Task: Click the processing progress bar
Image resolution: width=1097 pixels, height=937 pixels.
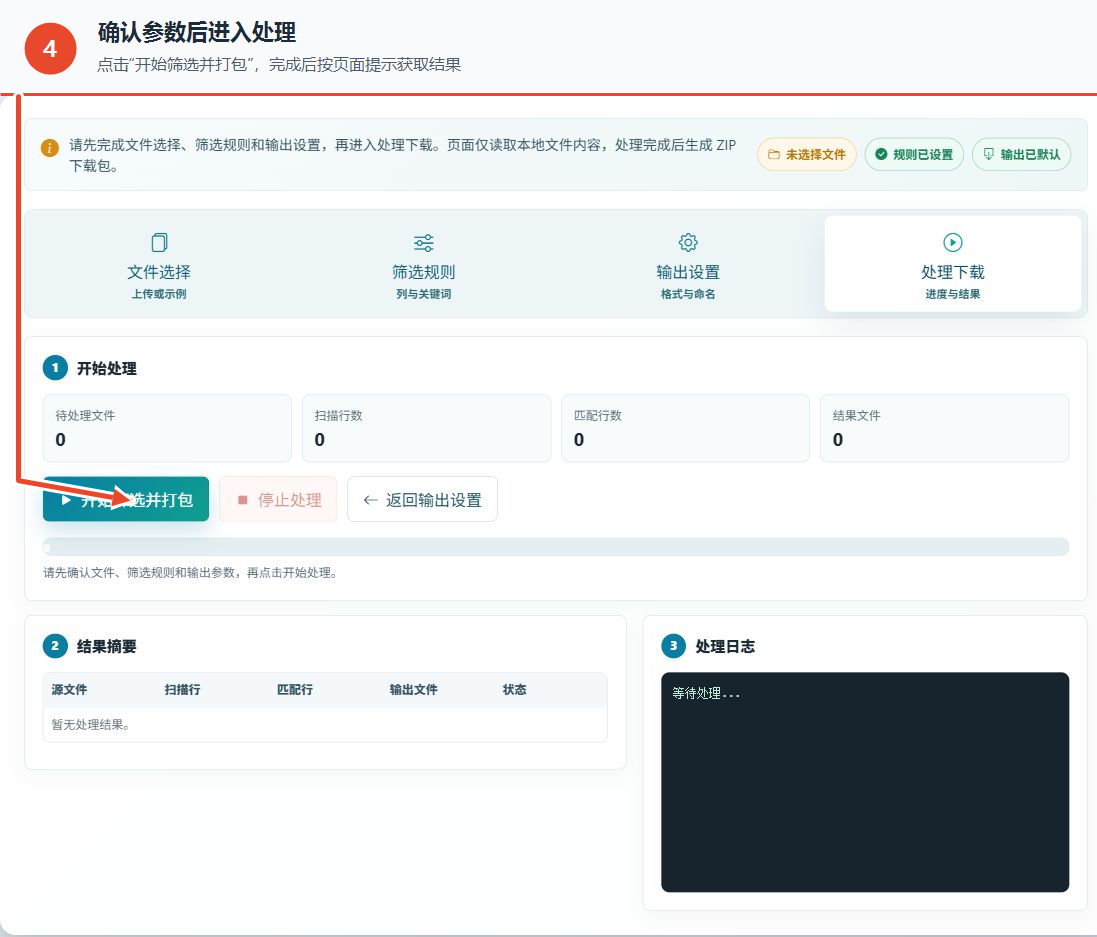Action: click(x=555, y=547)
